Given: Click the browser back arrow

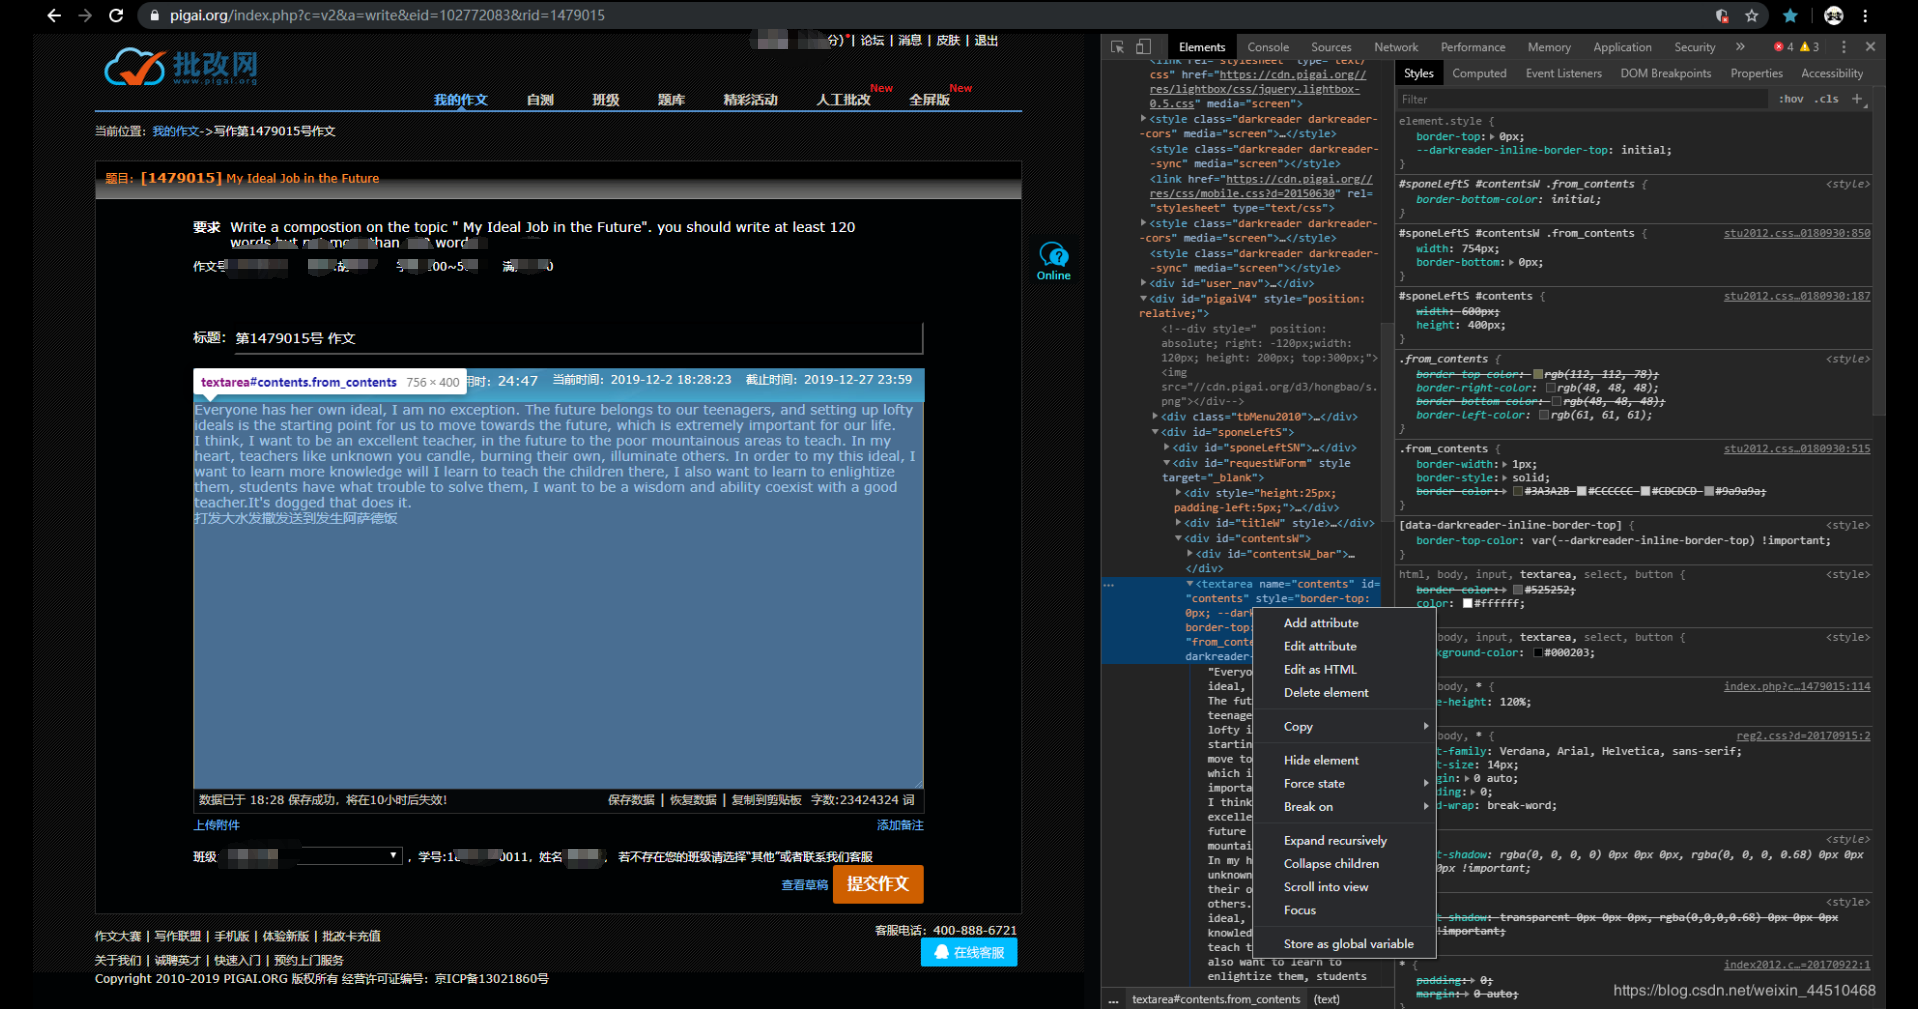Looking at the screenshot, I should click(54, 15).
